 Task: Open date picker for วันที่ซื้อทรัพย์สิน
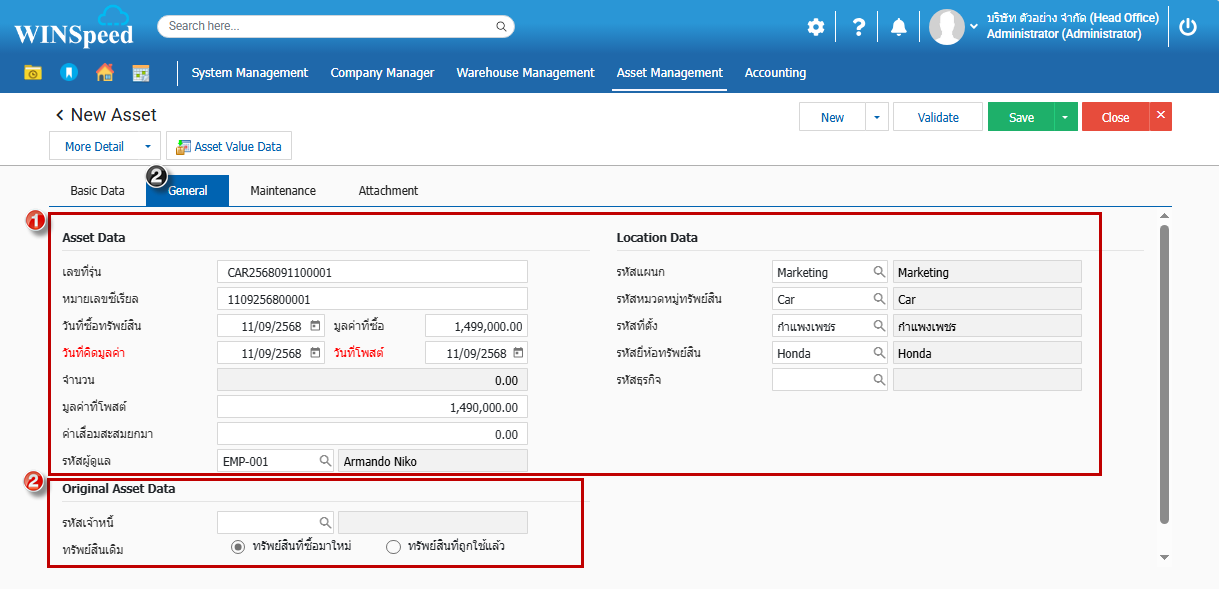click(x=315, y=326)
